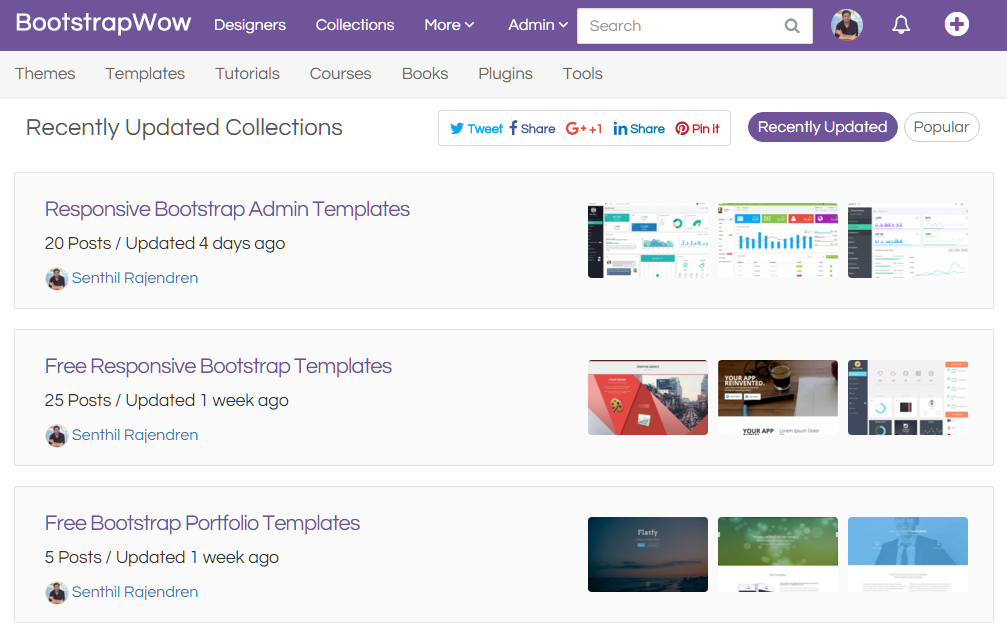Switch to the Templates section
Screen dimensions: 1007x623
tap(144, 73)
